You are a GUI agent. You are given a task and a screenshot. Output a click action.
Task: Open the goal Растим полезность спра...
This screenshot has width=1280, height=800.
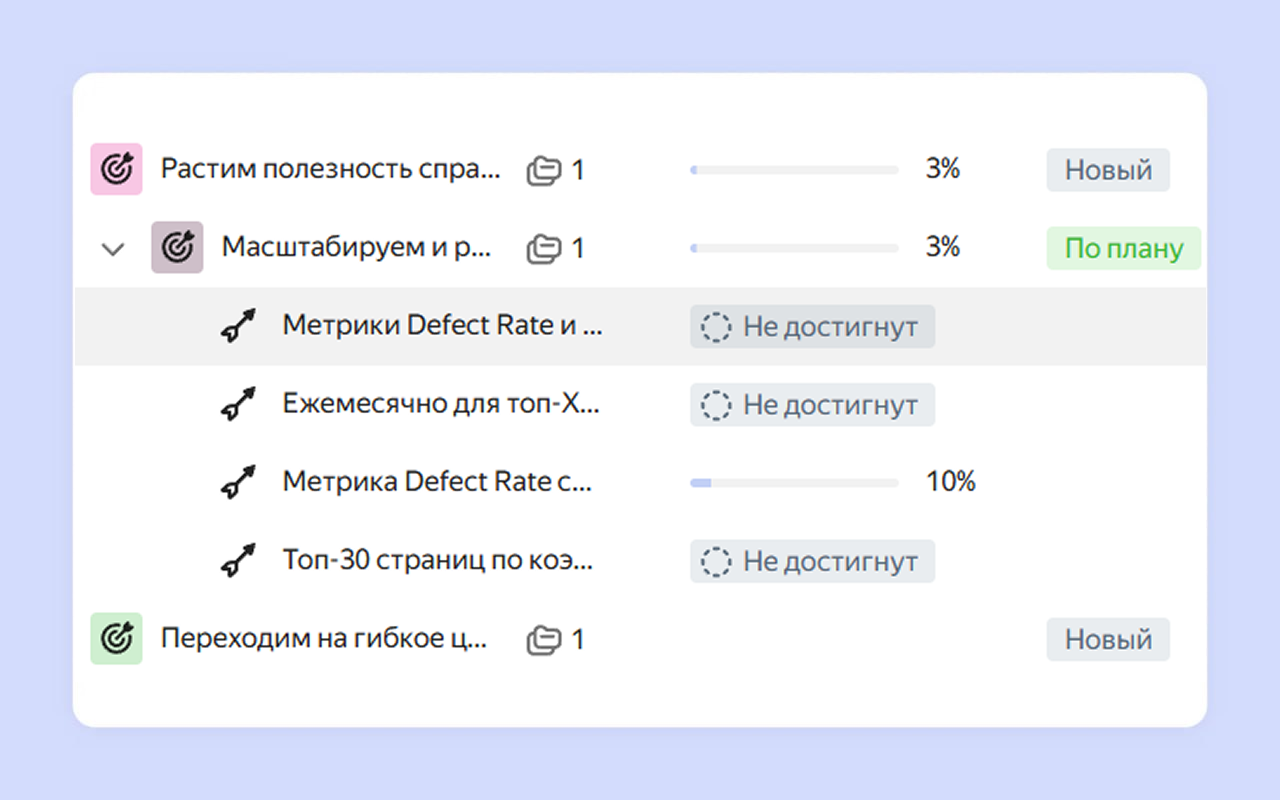click(x=330, y=169)
